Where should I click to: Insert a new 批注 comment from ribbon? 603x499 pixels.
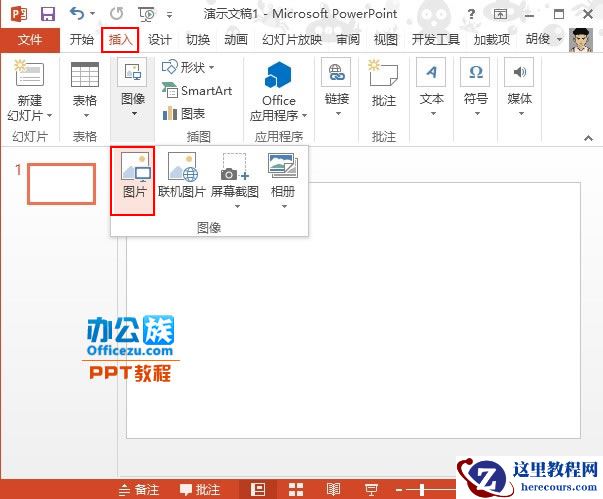tap(384, 84)
